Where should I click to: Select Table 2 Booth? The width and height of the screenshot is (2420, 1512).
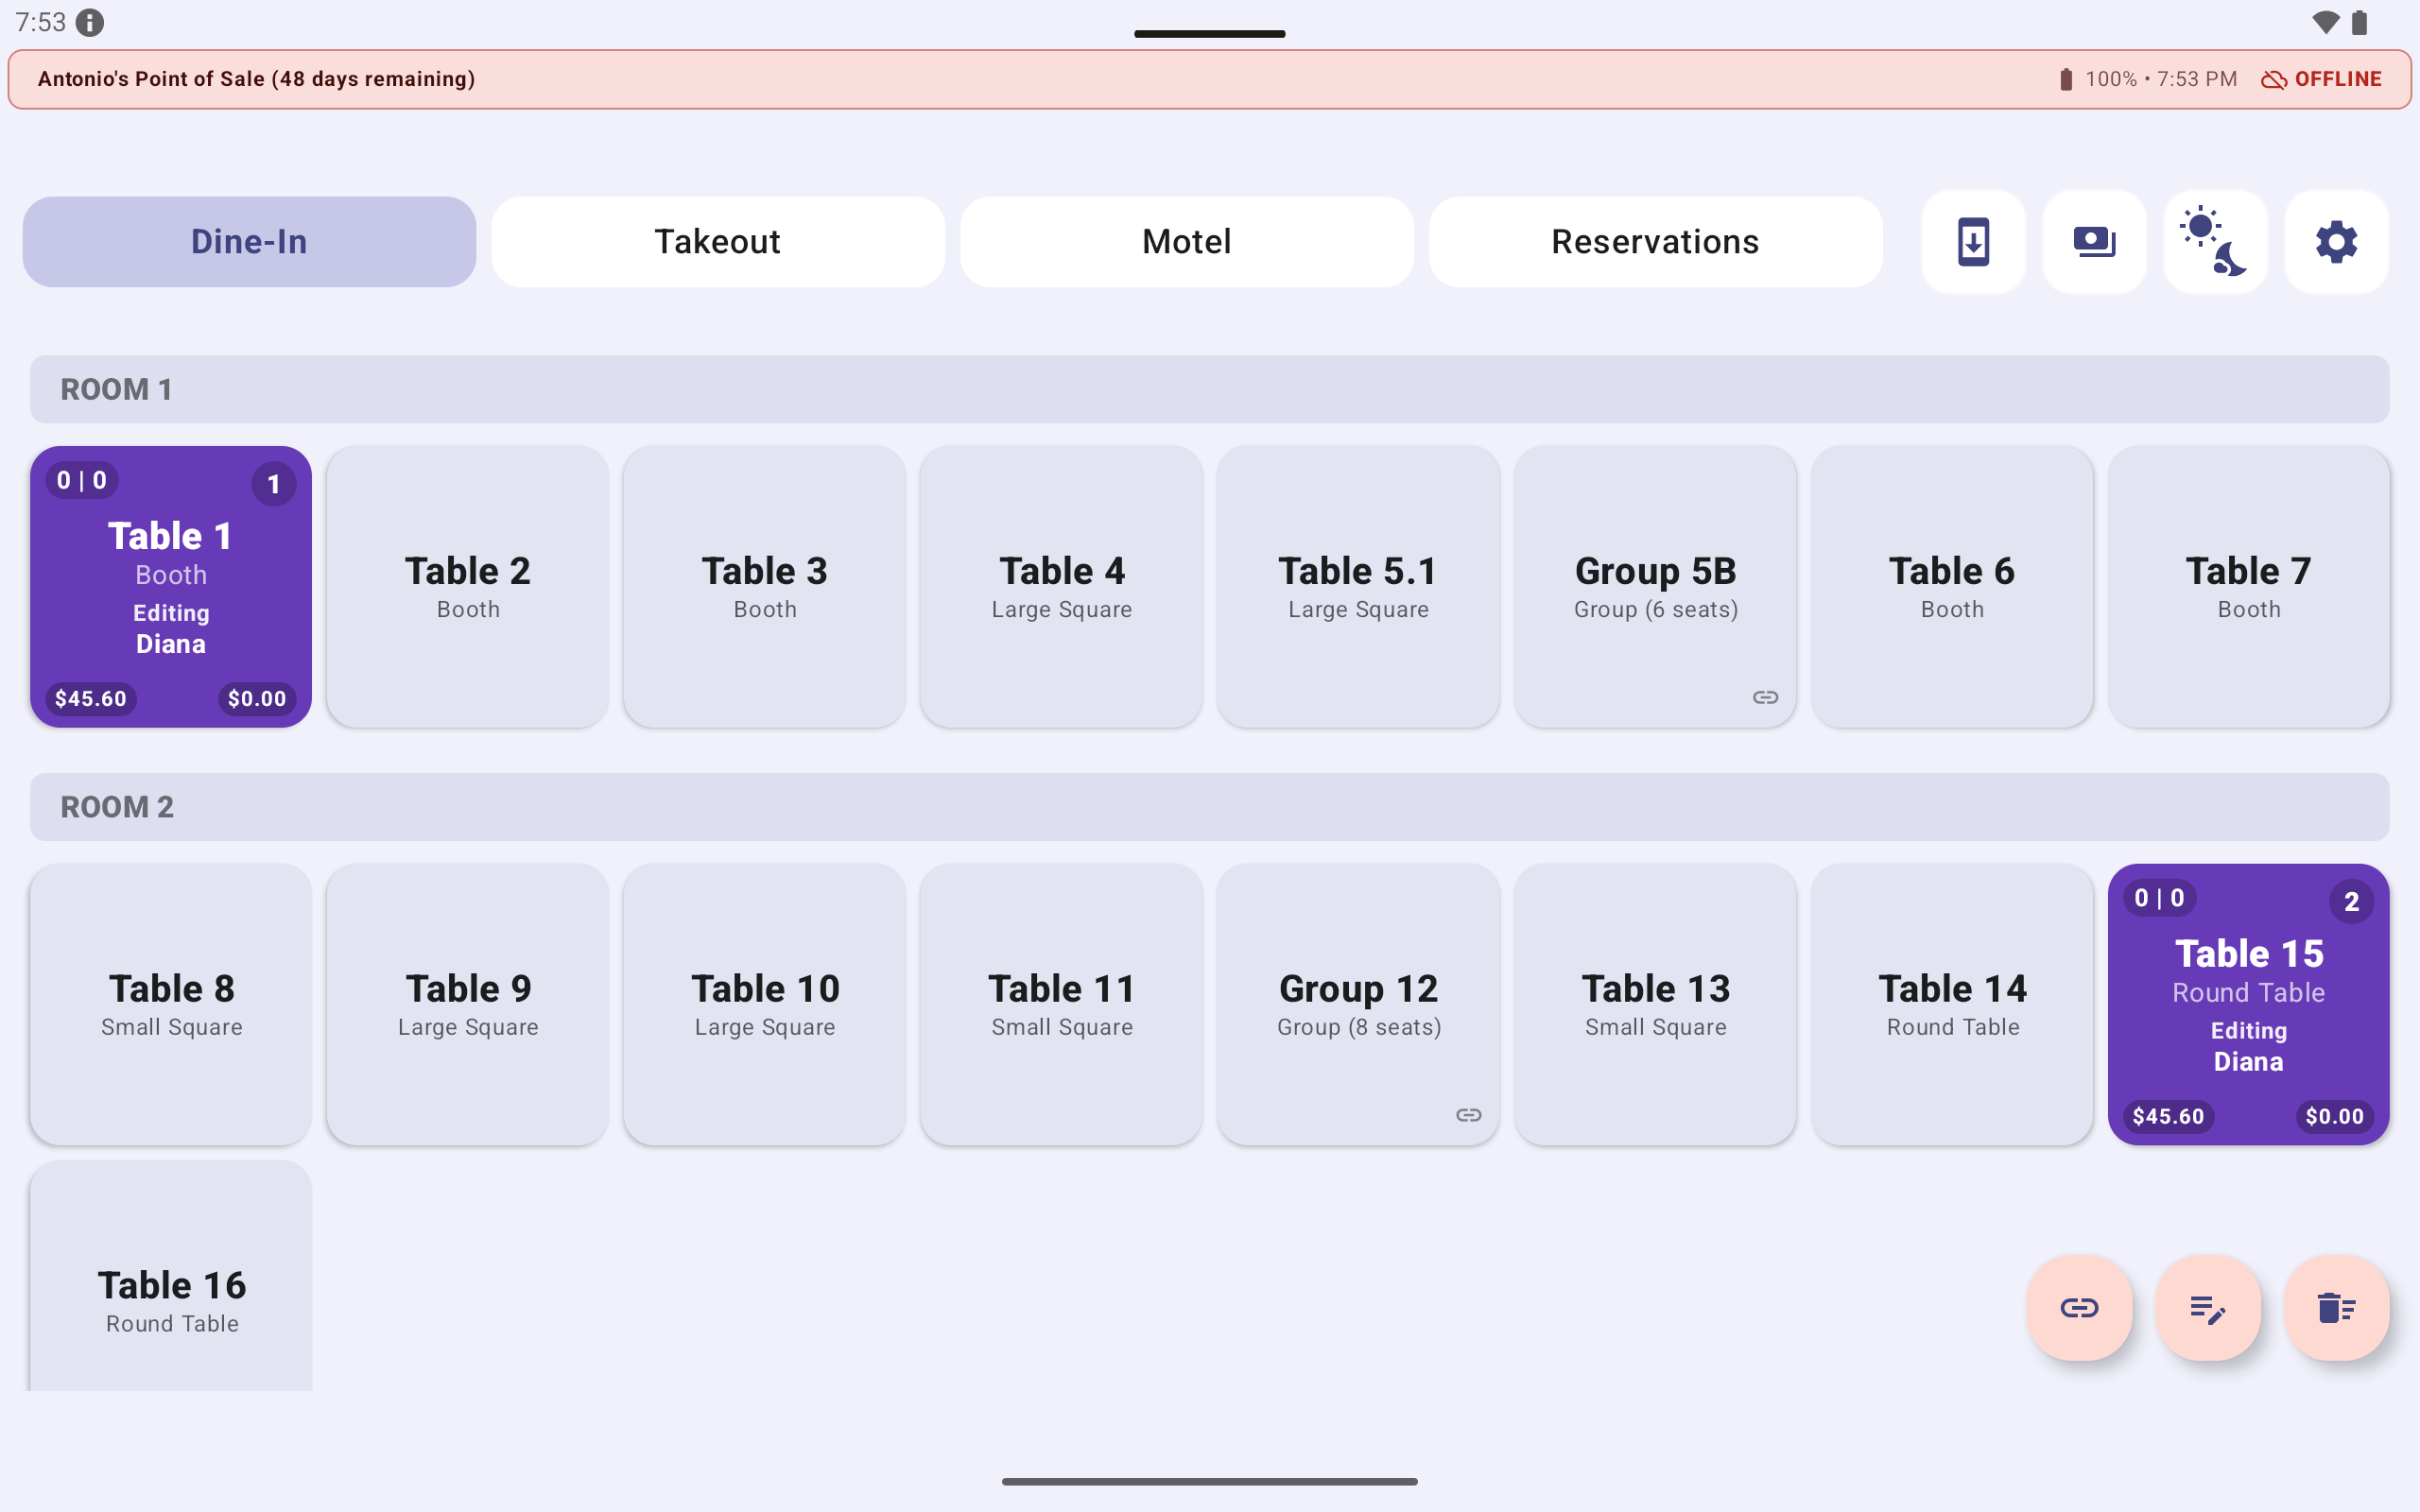(x=468, y=587)
